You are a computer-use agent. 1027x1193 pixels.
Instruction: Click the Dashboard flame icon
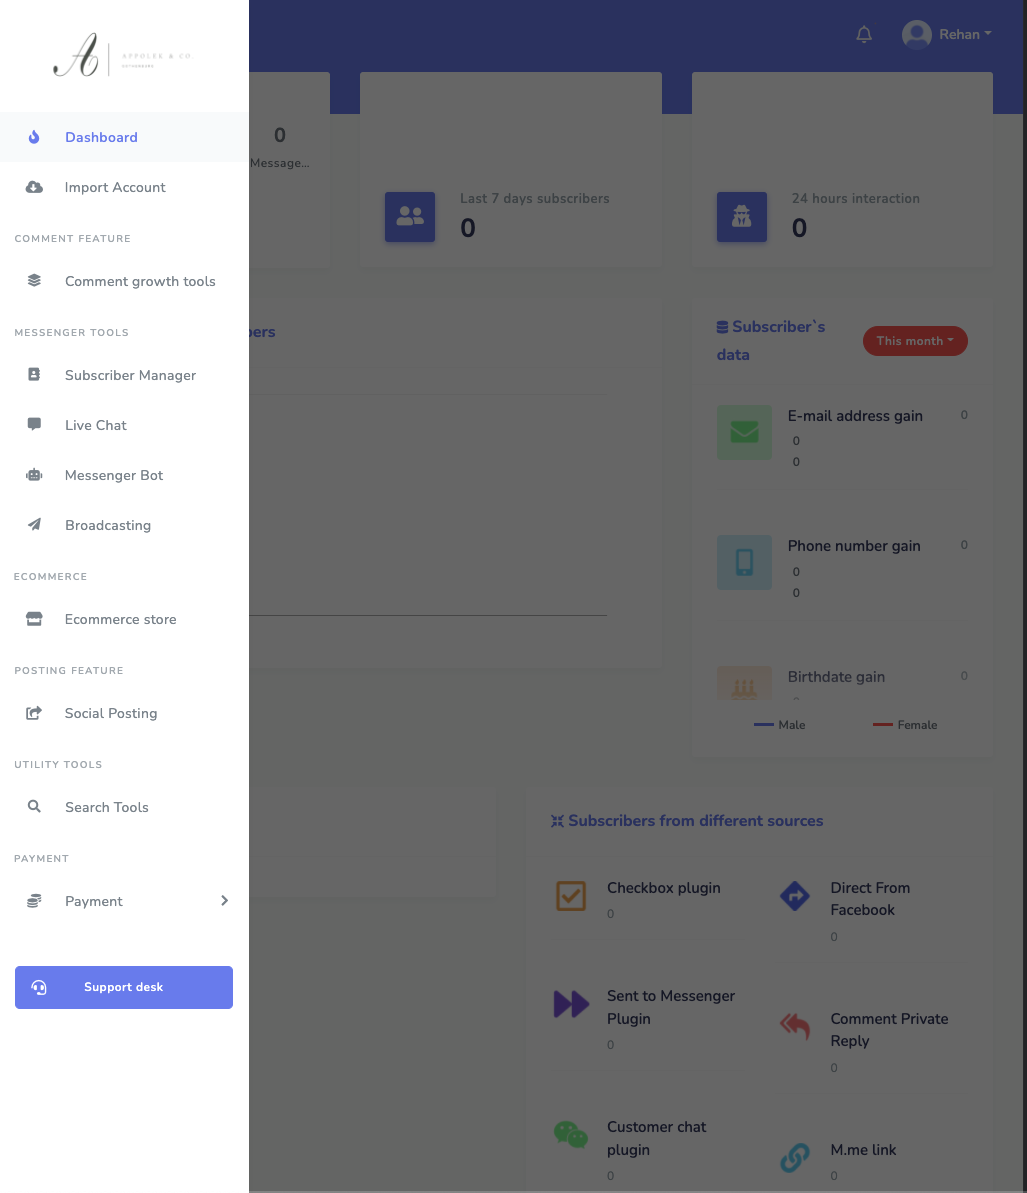point(34,137)
